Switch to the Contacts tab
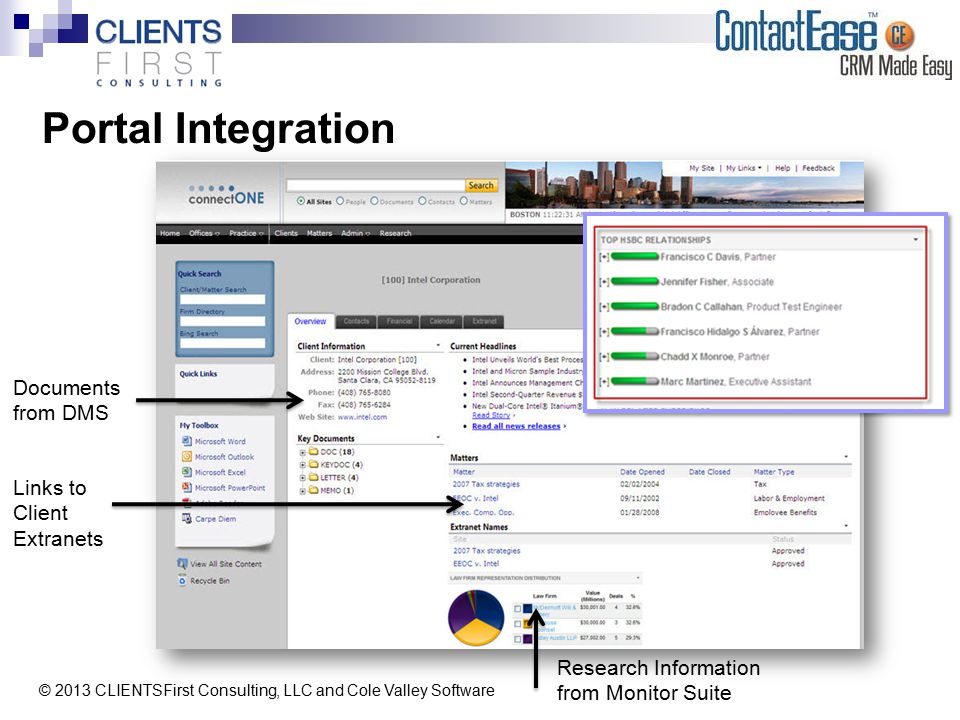The width and height of the screenshot is (960, 720). (x=356, y=321)
